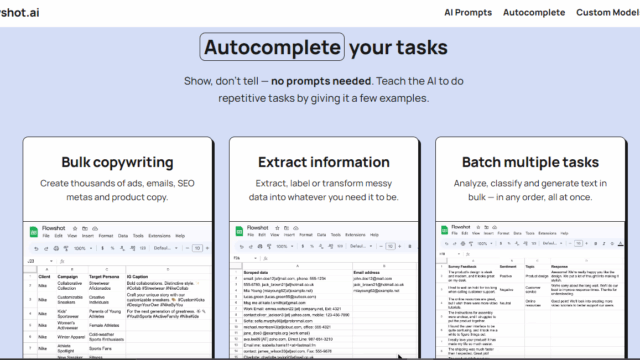Click Strikethrough in Batch multiple tasks sheet
Image resolution: width=640 pixels, height=360 pixels.
[612, 244]
